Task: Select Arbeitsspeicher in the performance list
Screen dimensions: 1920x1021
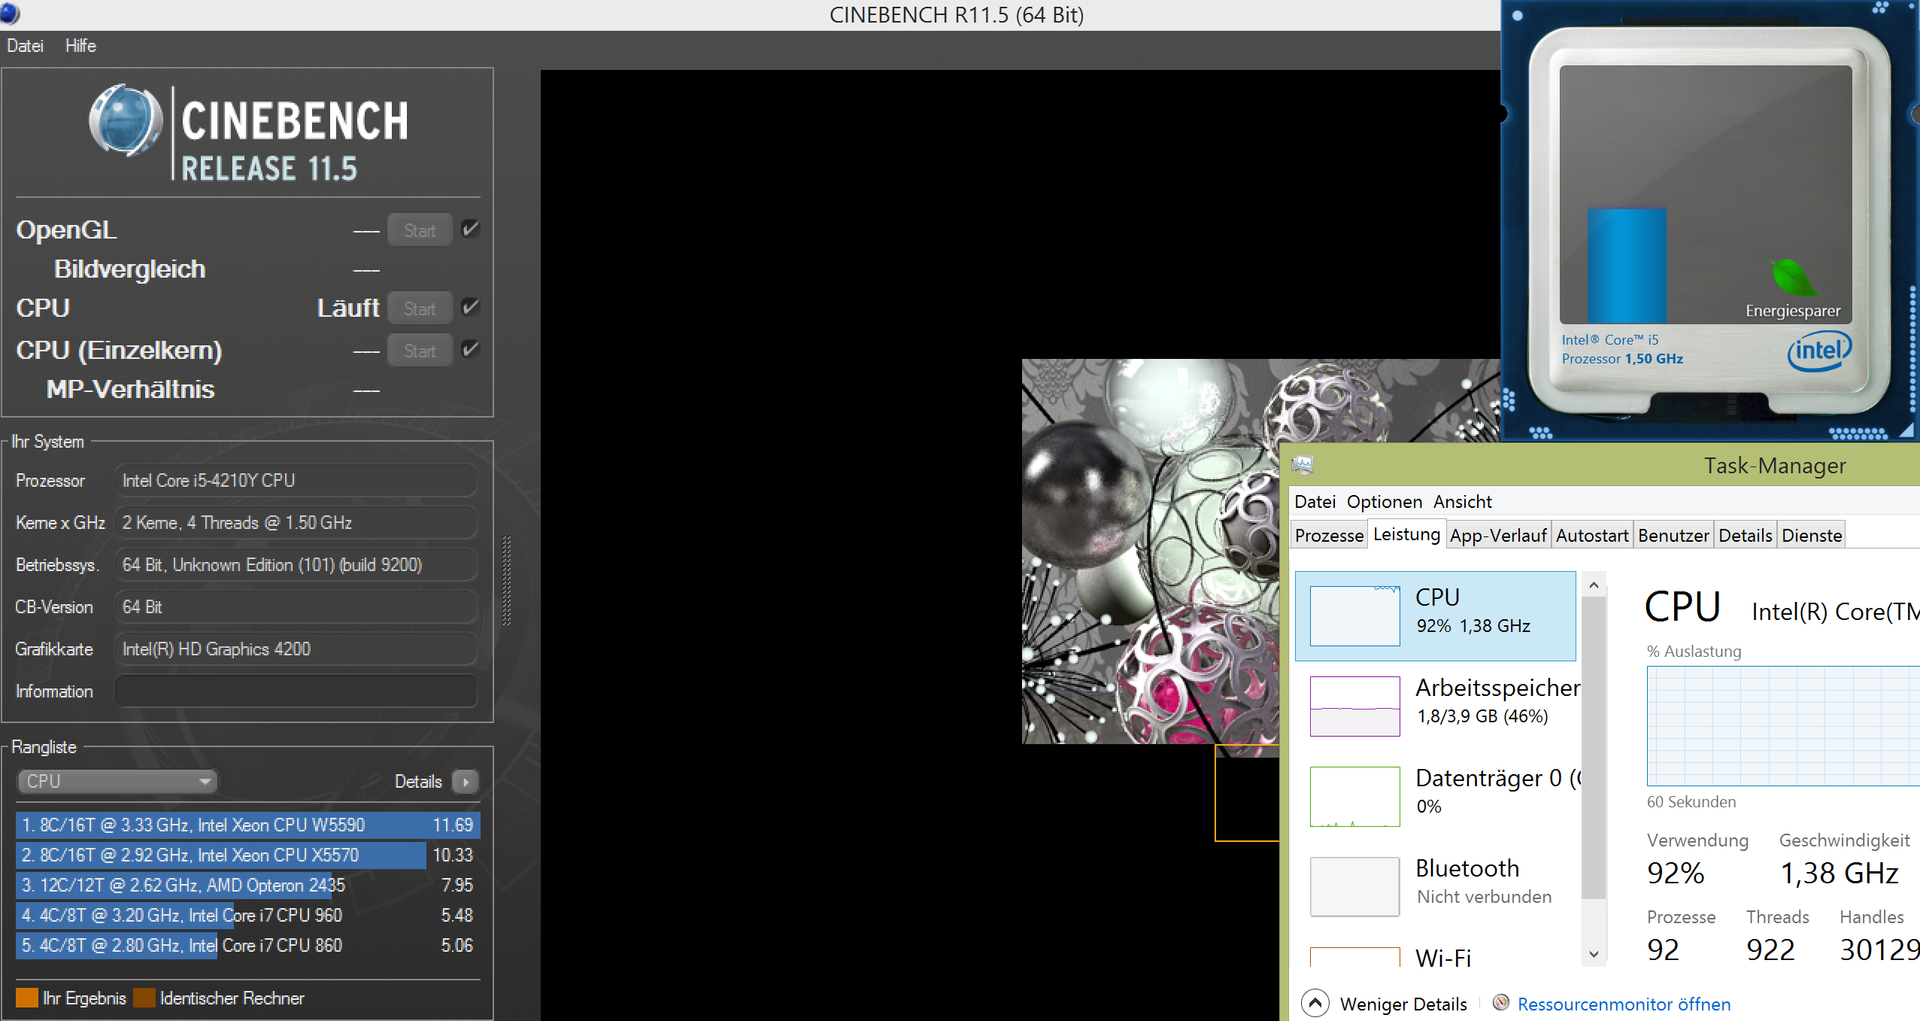Action: pos(1435,706)
